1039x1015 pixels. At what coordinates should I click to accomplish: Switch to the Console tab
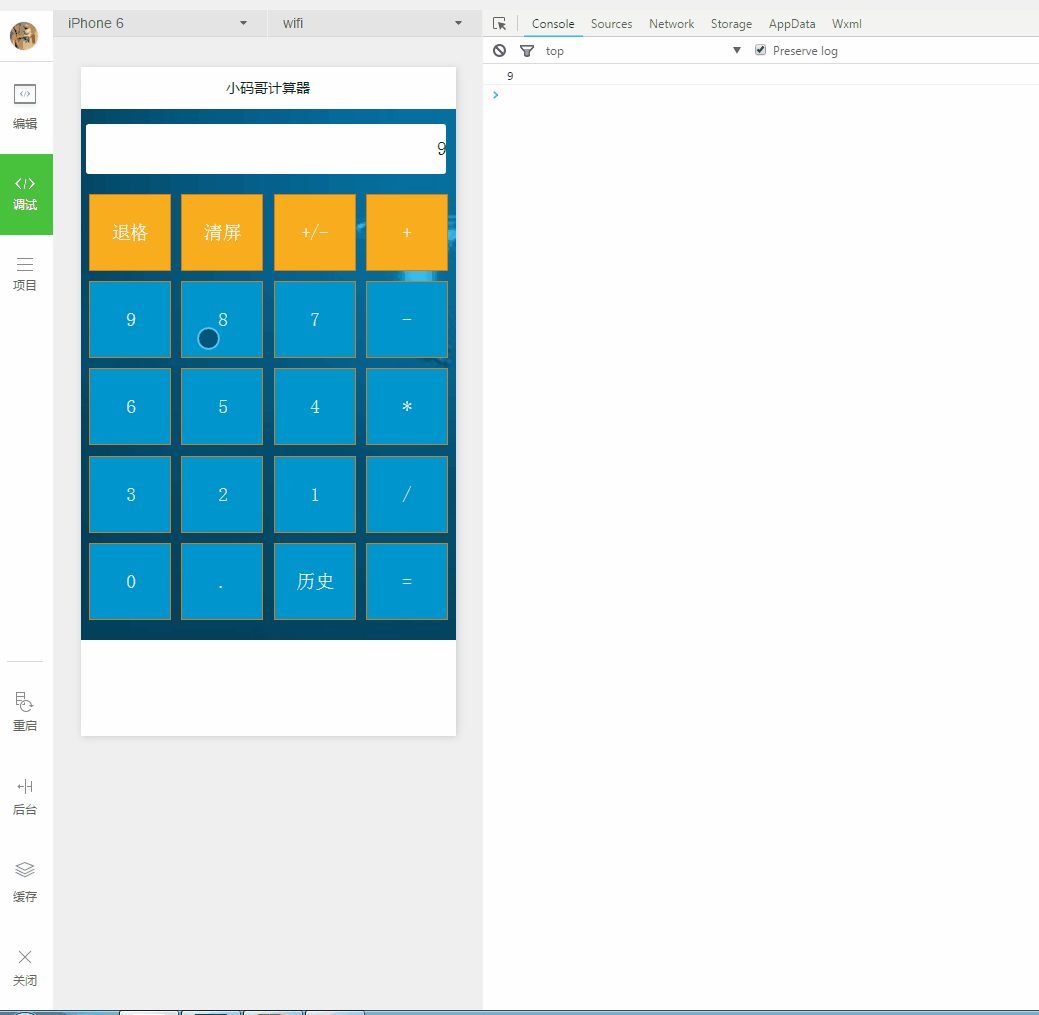click(553, 24)
